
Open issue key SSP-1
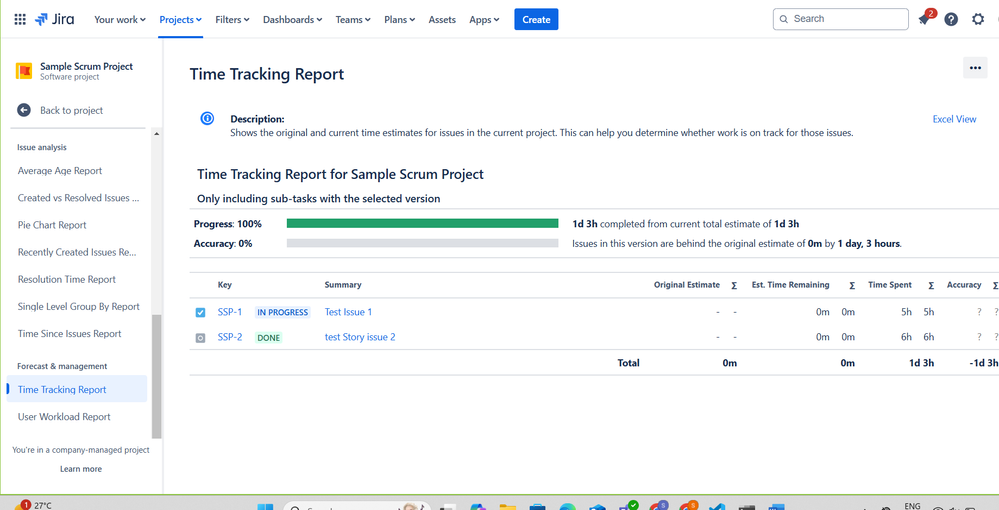(x=230, y=312)
